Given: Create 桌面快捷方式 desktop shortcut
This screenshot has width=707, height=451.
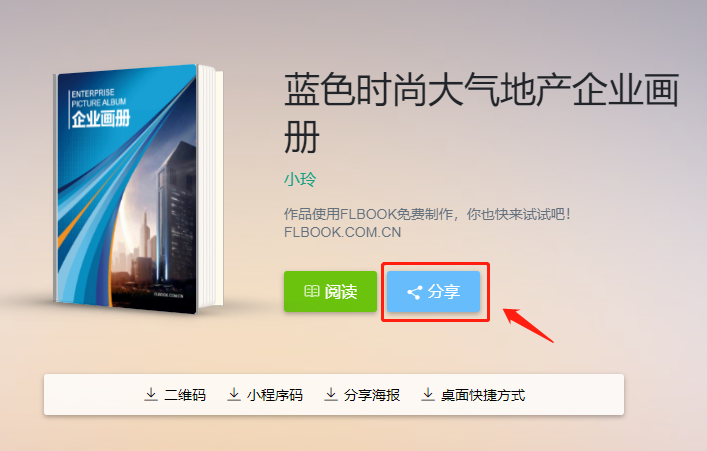Looking at the screenshot, I should [x=473, y=395].
